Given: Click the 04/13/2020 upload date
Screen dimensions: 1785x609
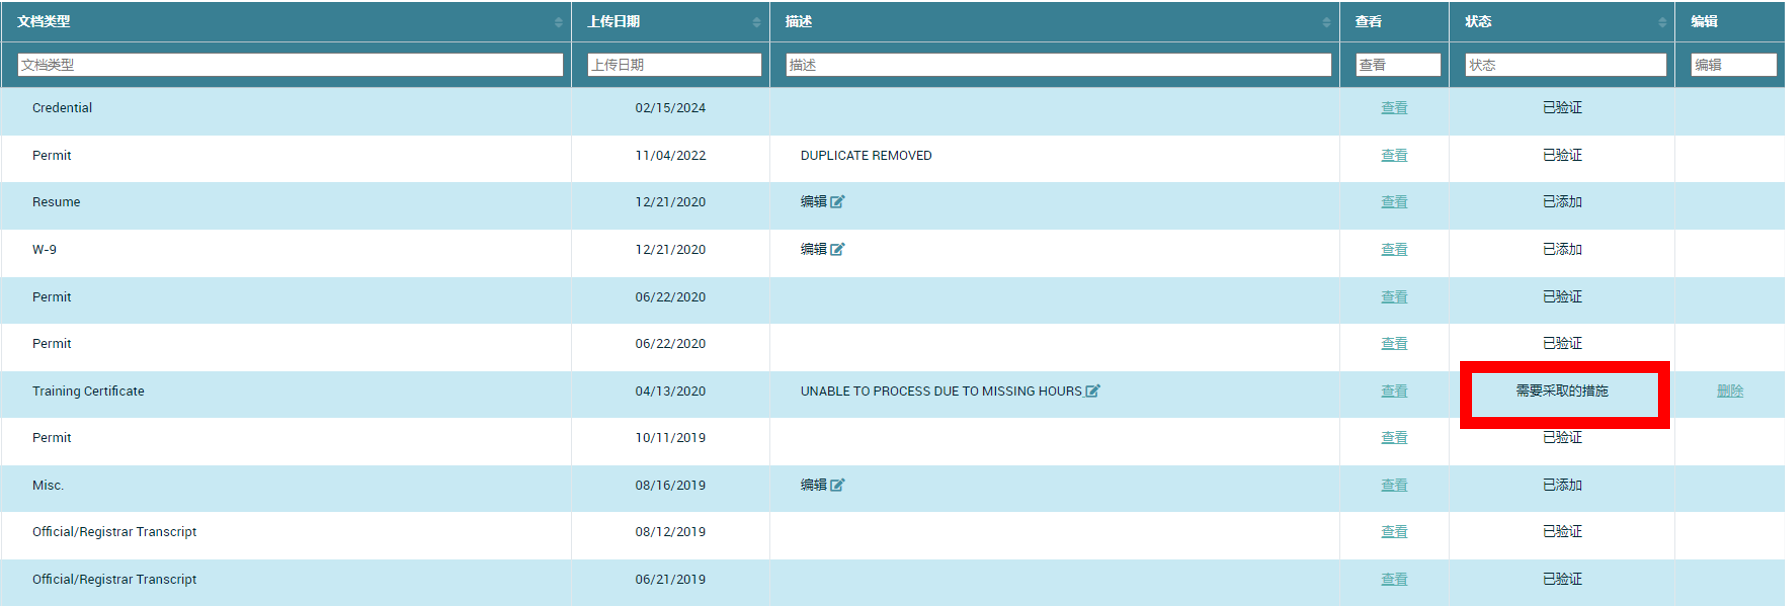Looking at the screenshot, I should (670, 391).
